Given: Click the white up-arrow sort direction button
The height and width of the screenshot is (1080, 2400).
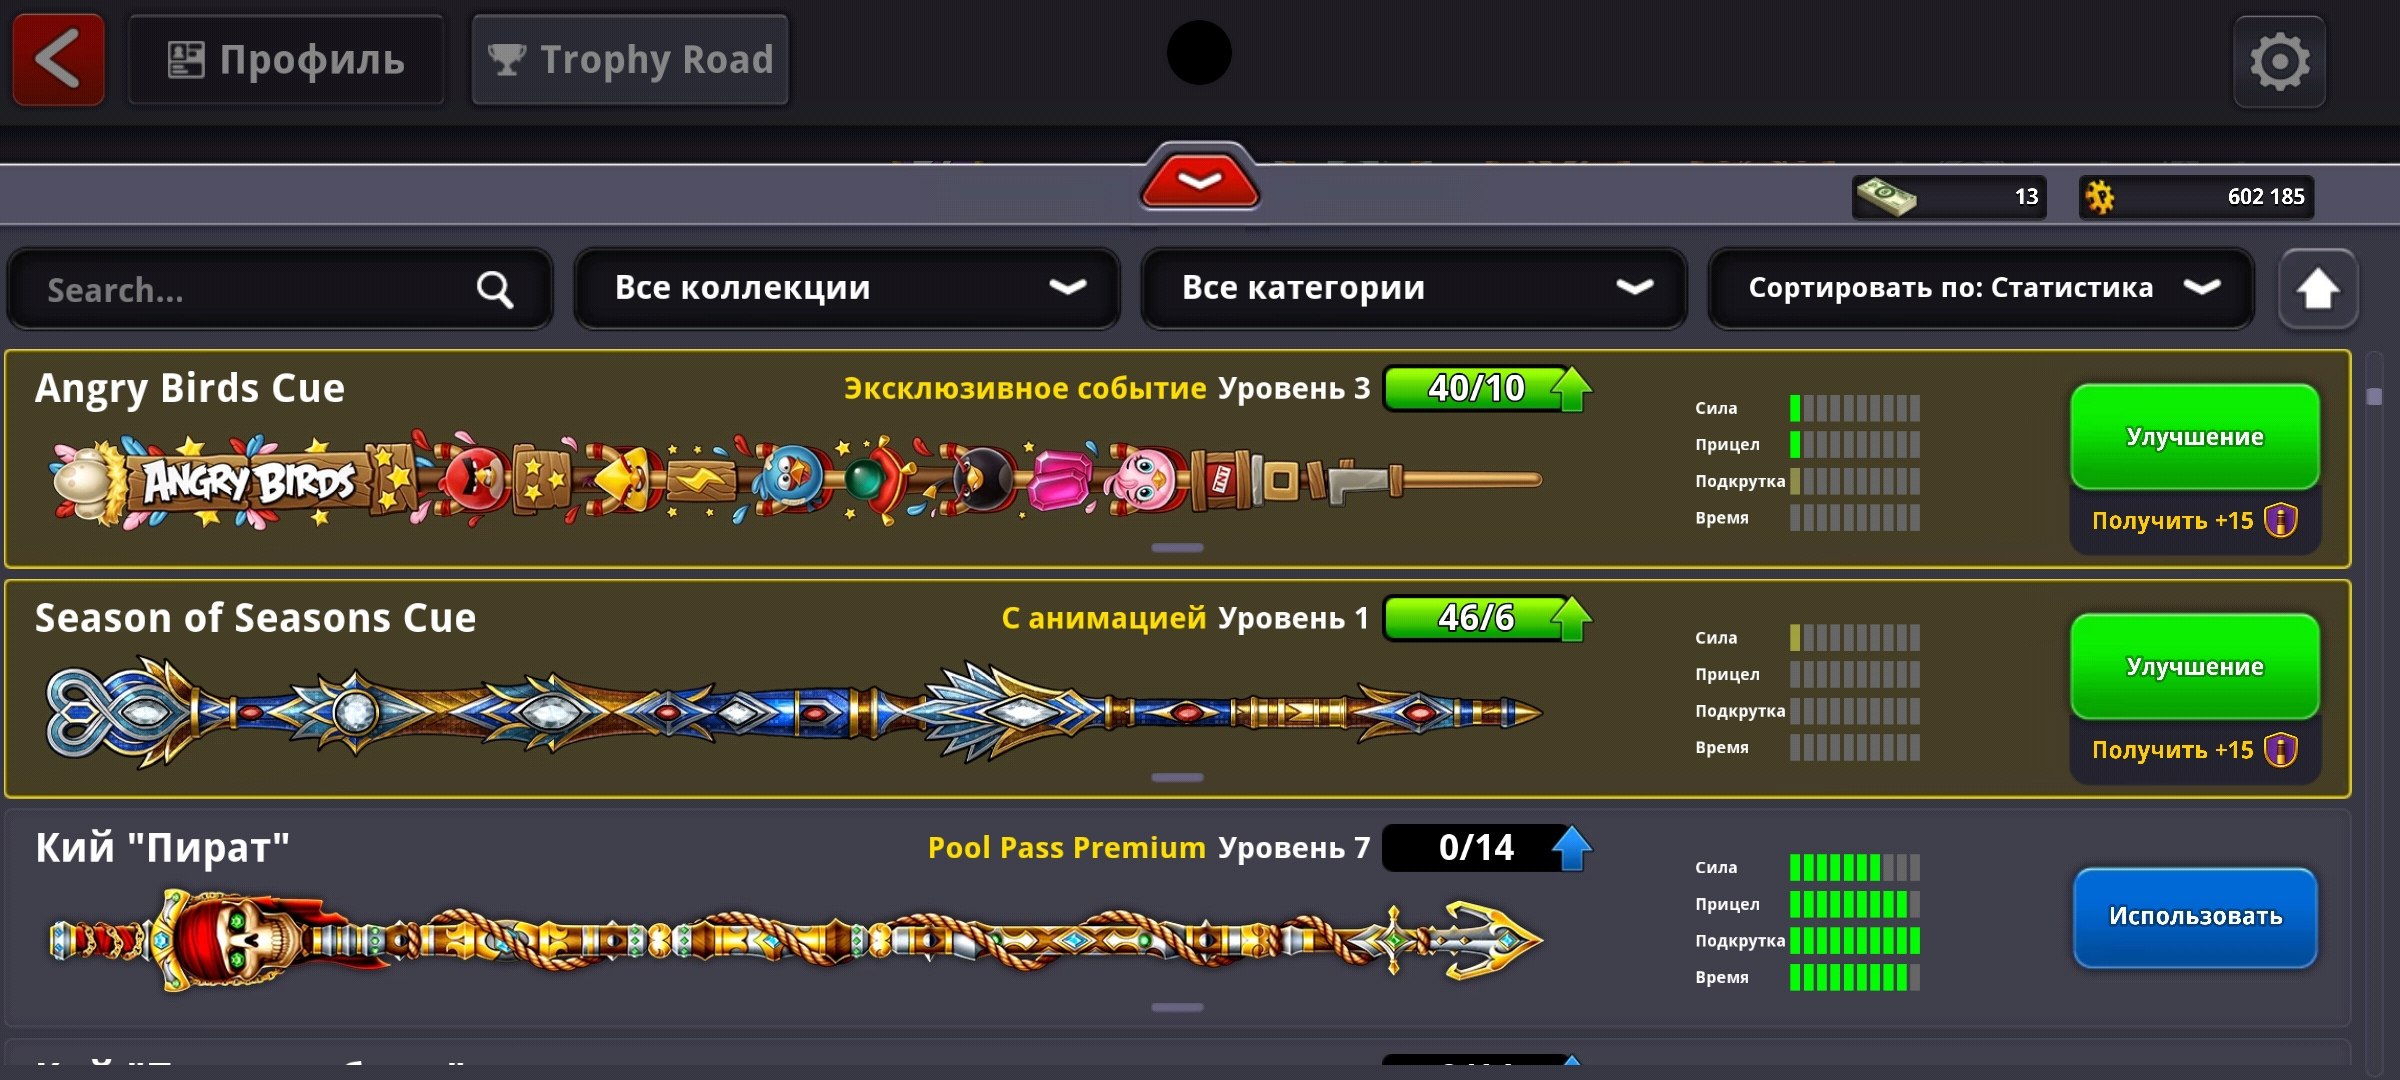Looking at the screenshot, I should click(2318, 289).
